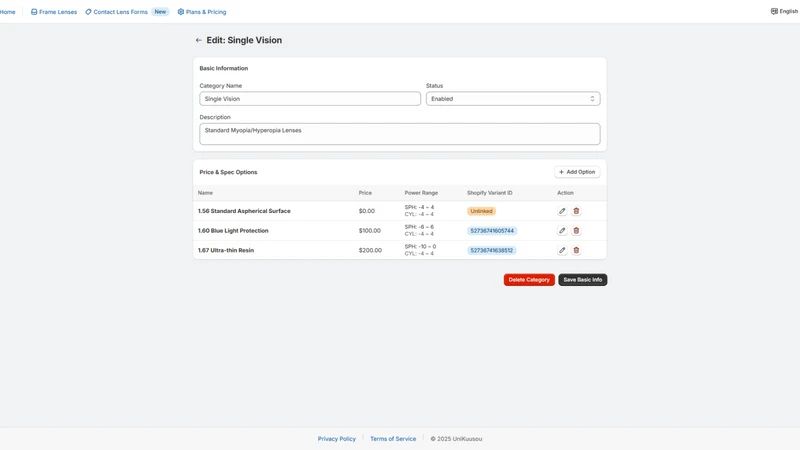Click the Price & Spec Options heading
The height and width of the screenshot is (450, 800).
point(228,172)
